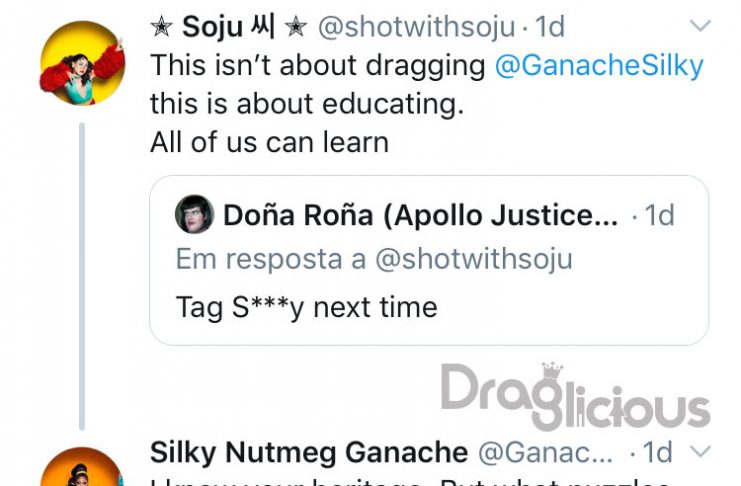Click the crown in the Draglicious logo
741x486 pixels.
tap(552, 370)
